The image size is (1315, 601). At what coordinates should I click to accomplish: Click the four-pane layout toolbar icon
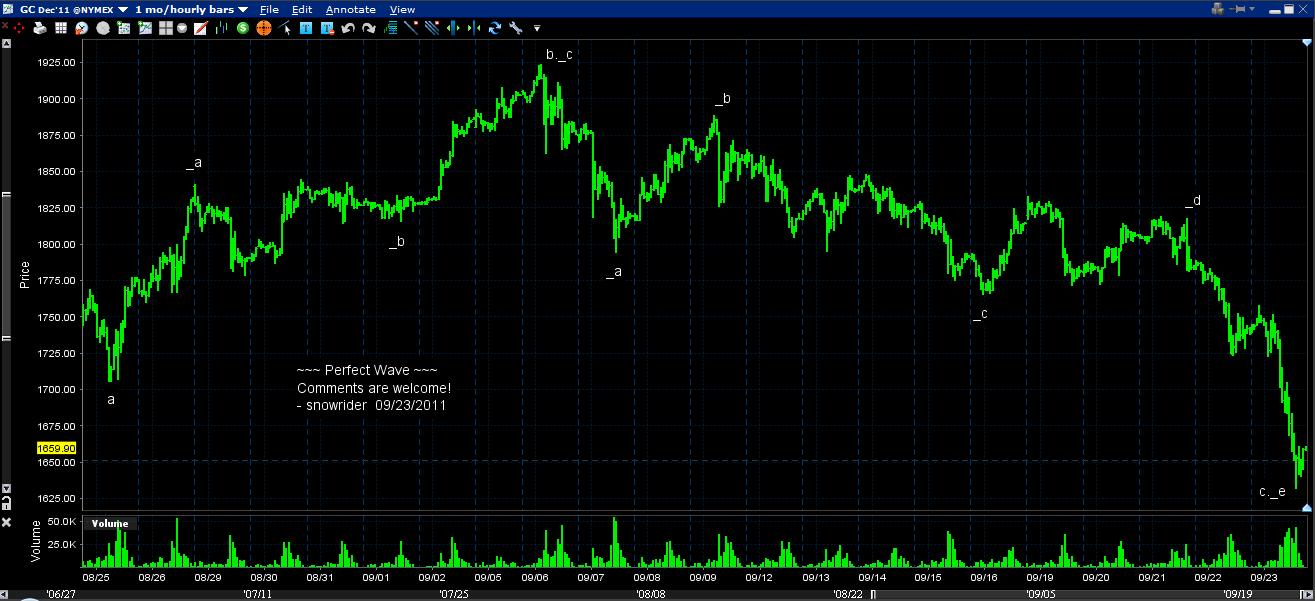166,28
